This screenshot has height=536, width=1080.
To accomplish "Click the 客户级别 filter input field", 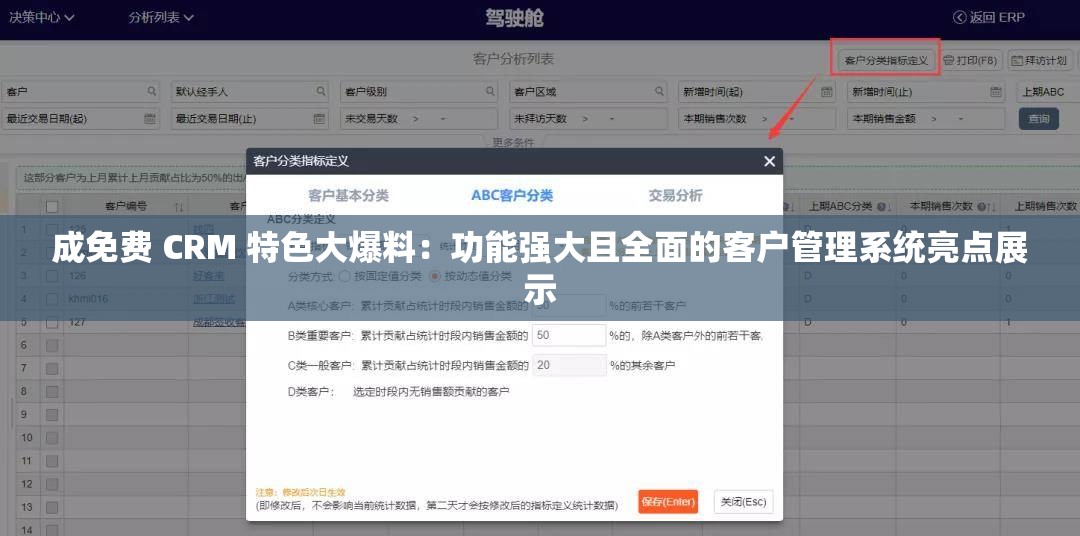I will (x=419, y=91).
